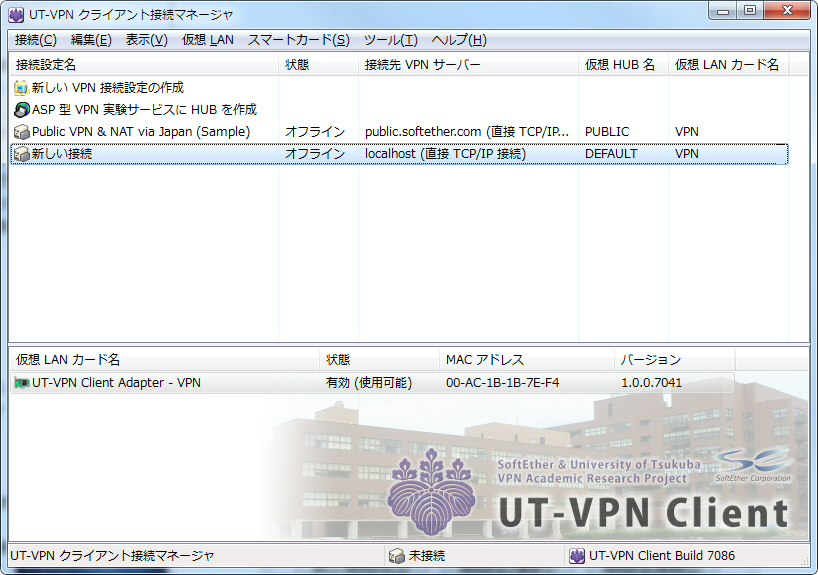818x575 pixels.
Task: Click the ASP 型 VPN 実験サービス icon
Action: 21,110
